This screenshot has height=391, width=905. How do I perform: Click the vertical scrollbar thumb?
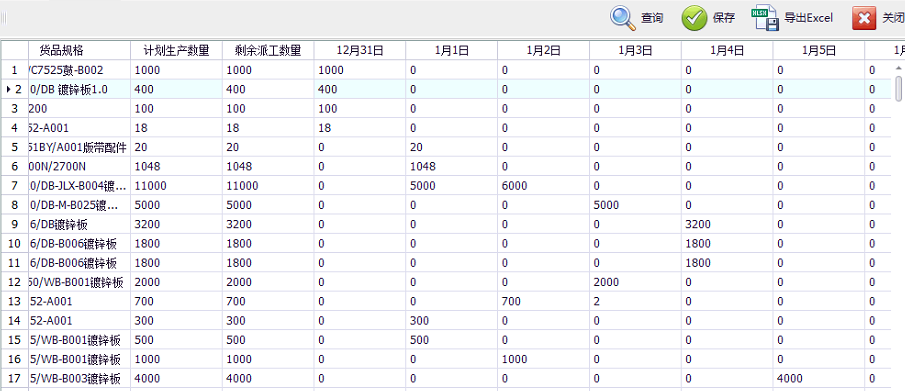coord(898,88)
